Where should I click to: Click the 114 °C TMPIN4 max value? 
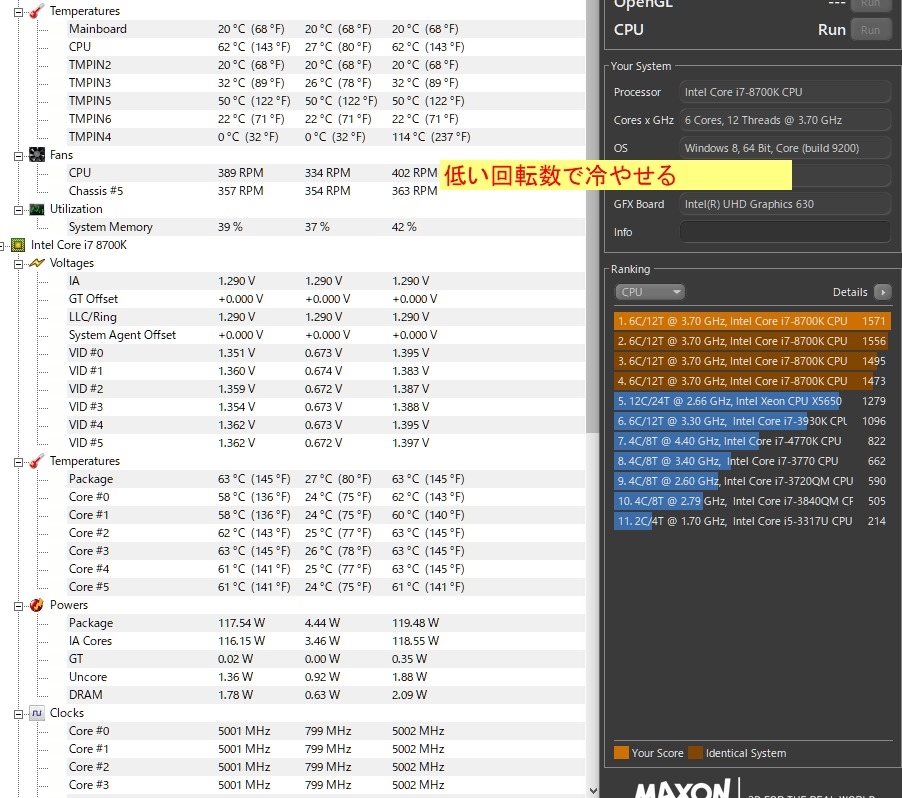[431, 137]
